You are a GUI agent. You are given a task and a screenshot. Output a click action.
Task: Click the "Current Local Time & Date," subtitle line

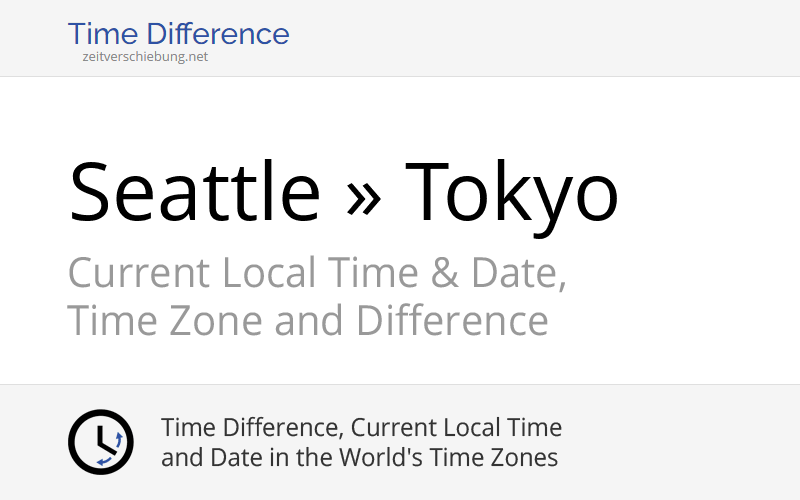(317, 273)
